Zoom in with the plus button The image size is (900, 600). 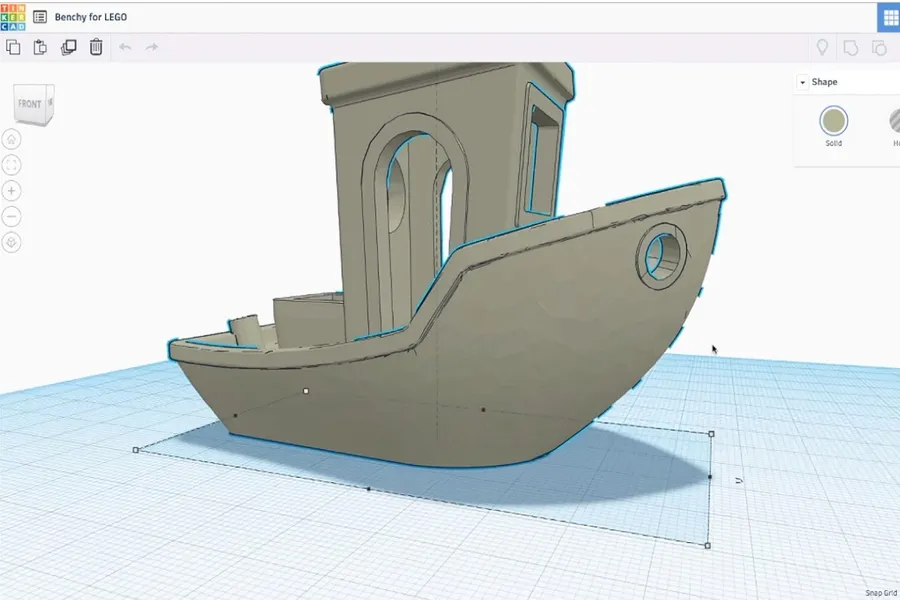[11, 191]
